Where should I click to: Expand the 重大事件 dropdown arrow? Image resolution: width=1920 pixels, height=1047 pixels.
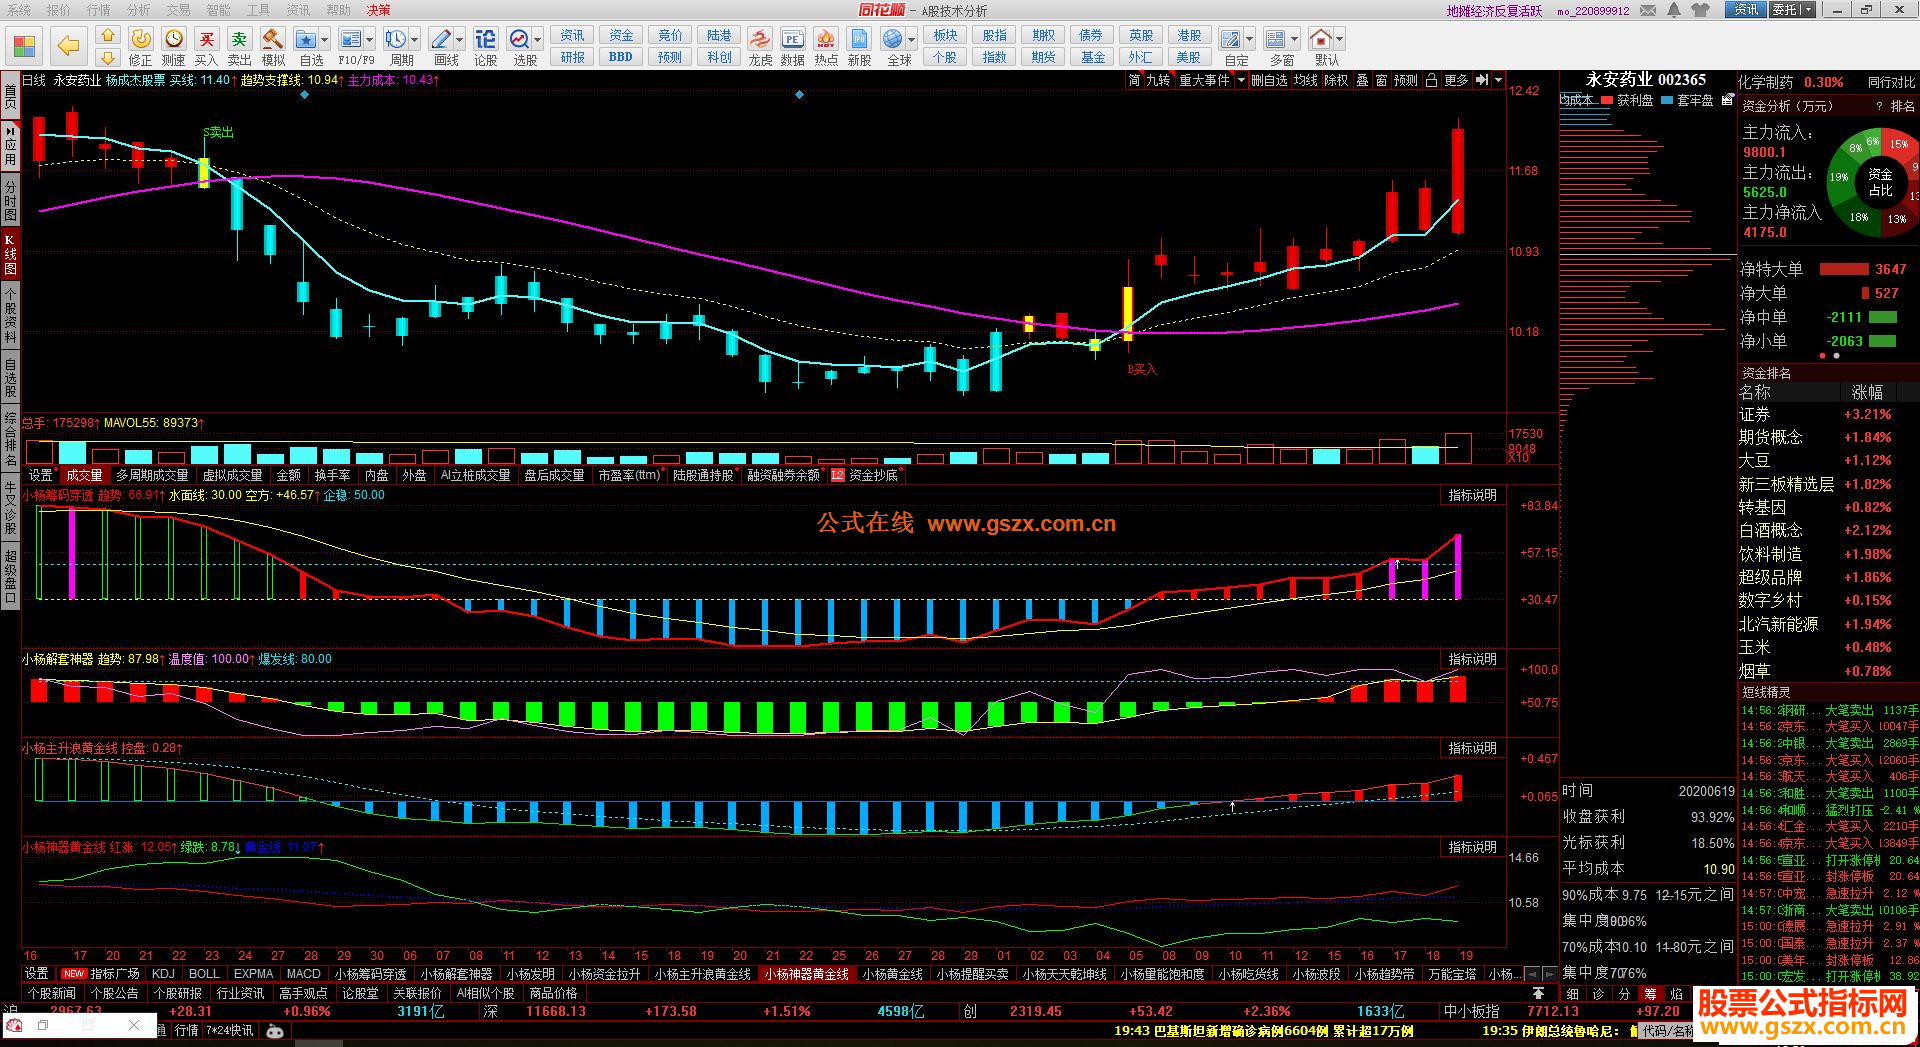click(x=1241, y=80)
